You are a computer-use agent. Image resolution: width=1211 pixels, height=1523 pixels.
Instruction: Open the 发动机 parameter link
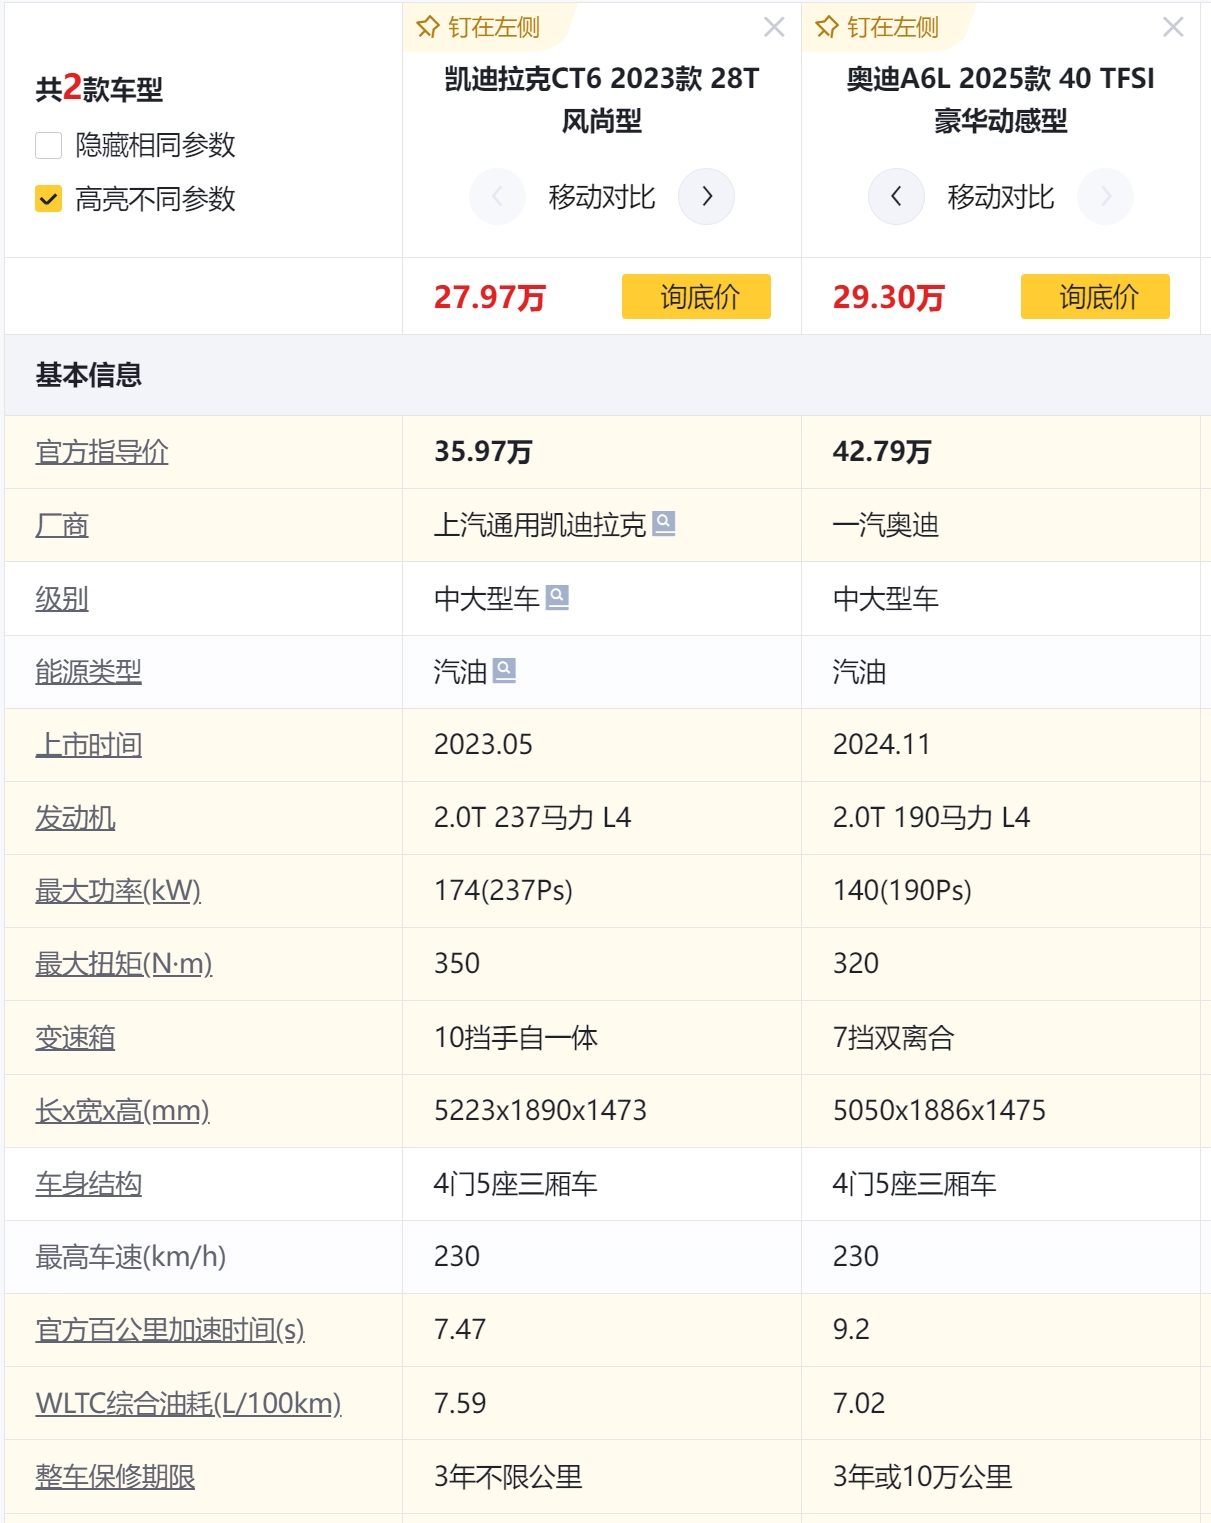pyautogui.click(x=75, y=817)
